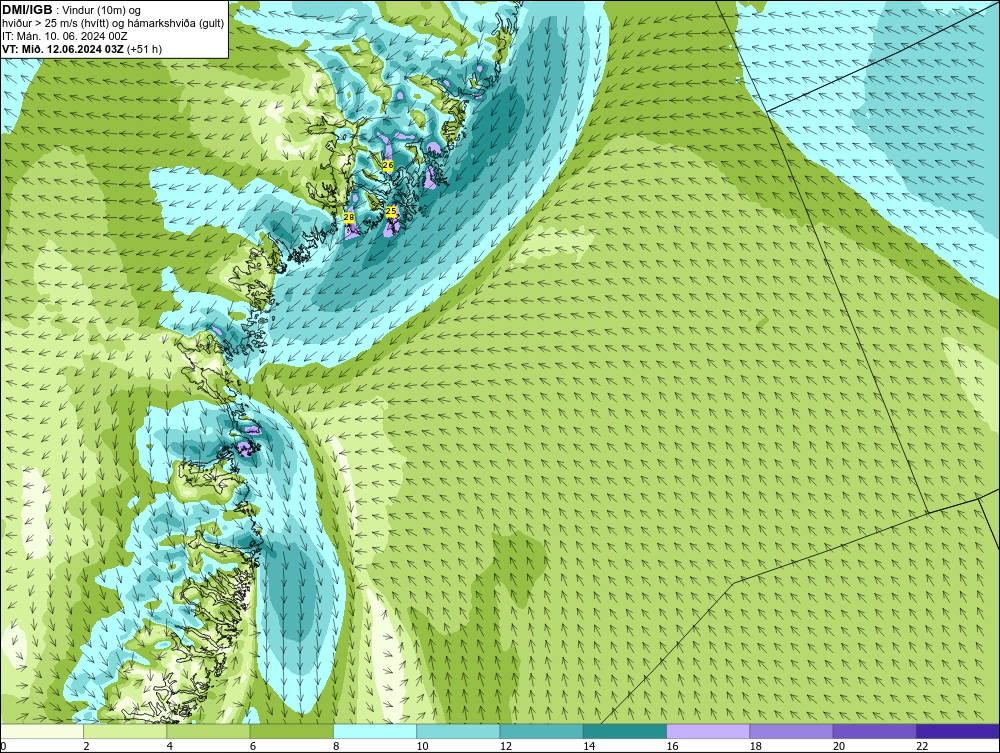Click the hviður > 25 m/s description line

tap(113, 24)
